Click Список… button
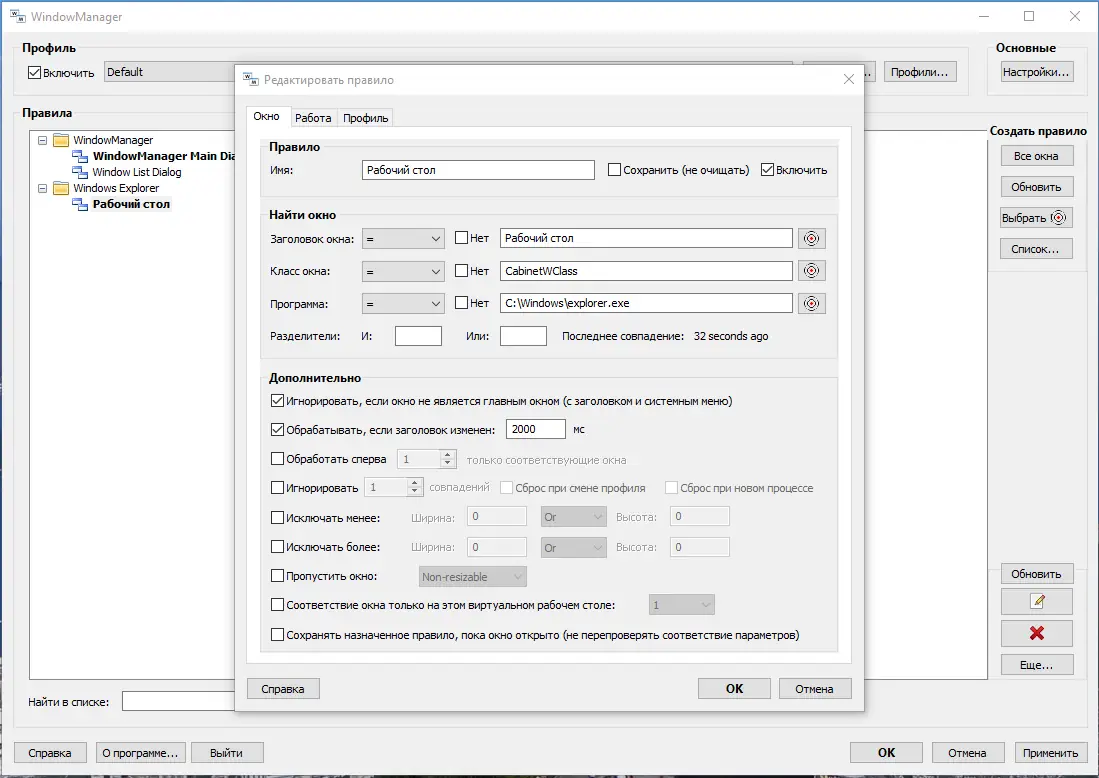 click(1037, 249)
